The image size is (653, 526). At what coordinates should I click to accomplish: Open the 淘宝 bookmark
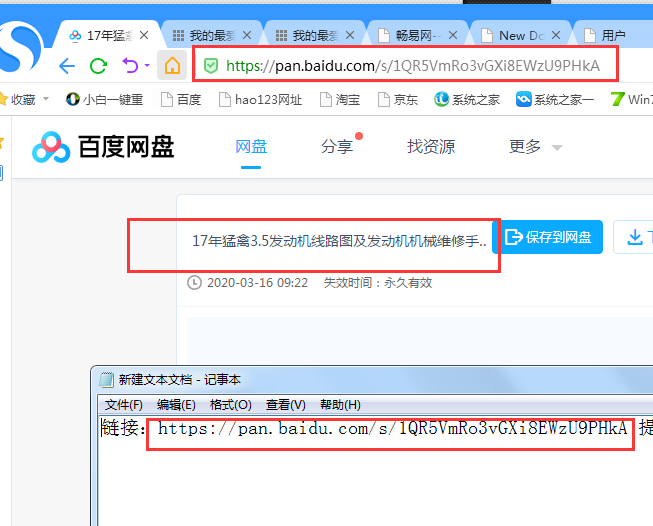tap(340, 99)
